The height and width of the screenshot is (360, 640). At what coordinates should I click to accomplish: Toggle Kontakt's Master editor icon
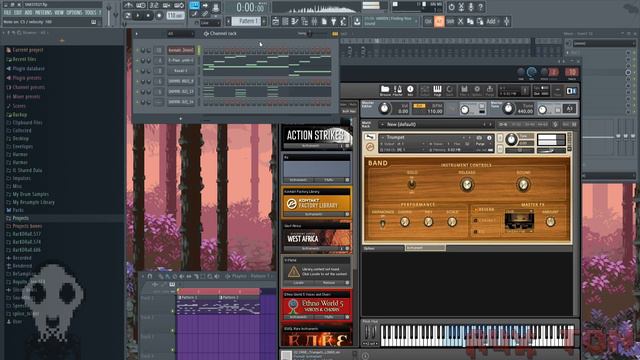point(398,90)
